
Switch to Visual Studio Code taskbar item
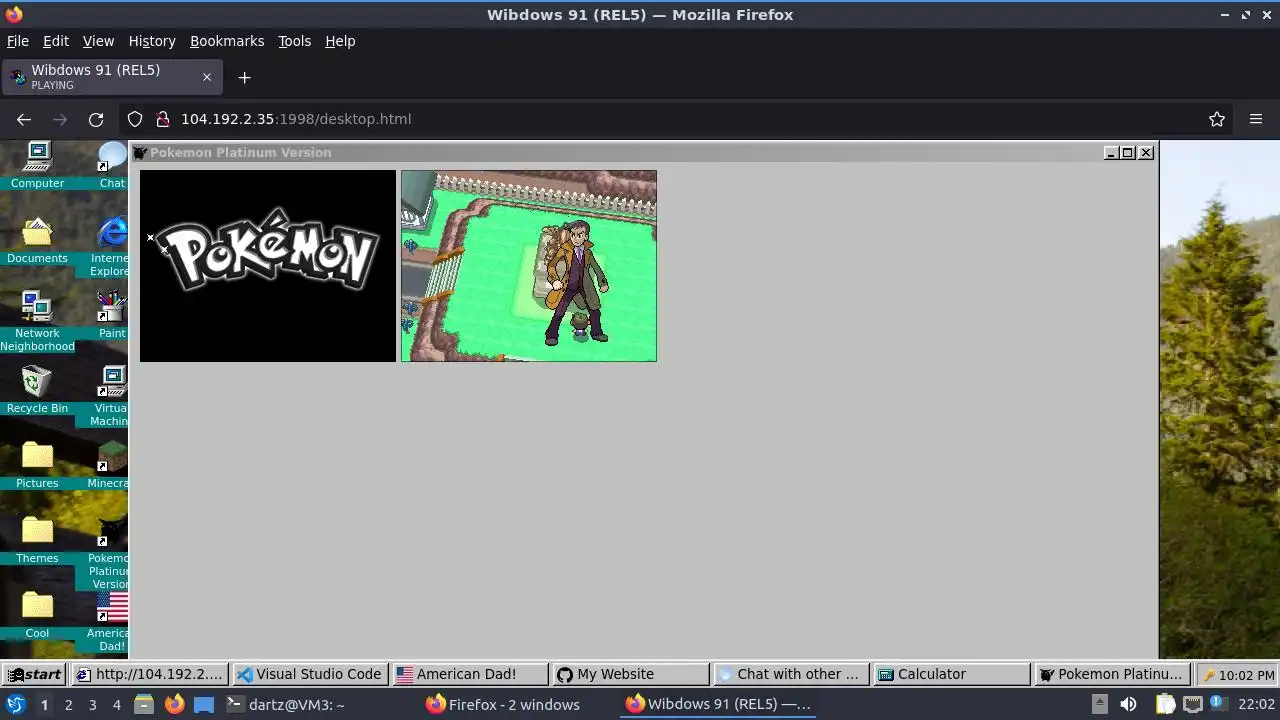point(310,674)
